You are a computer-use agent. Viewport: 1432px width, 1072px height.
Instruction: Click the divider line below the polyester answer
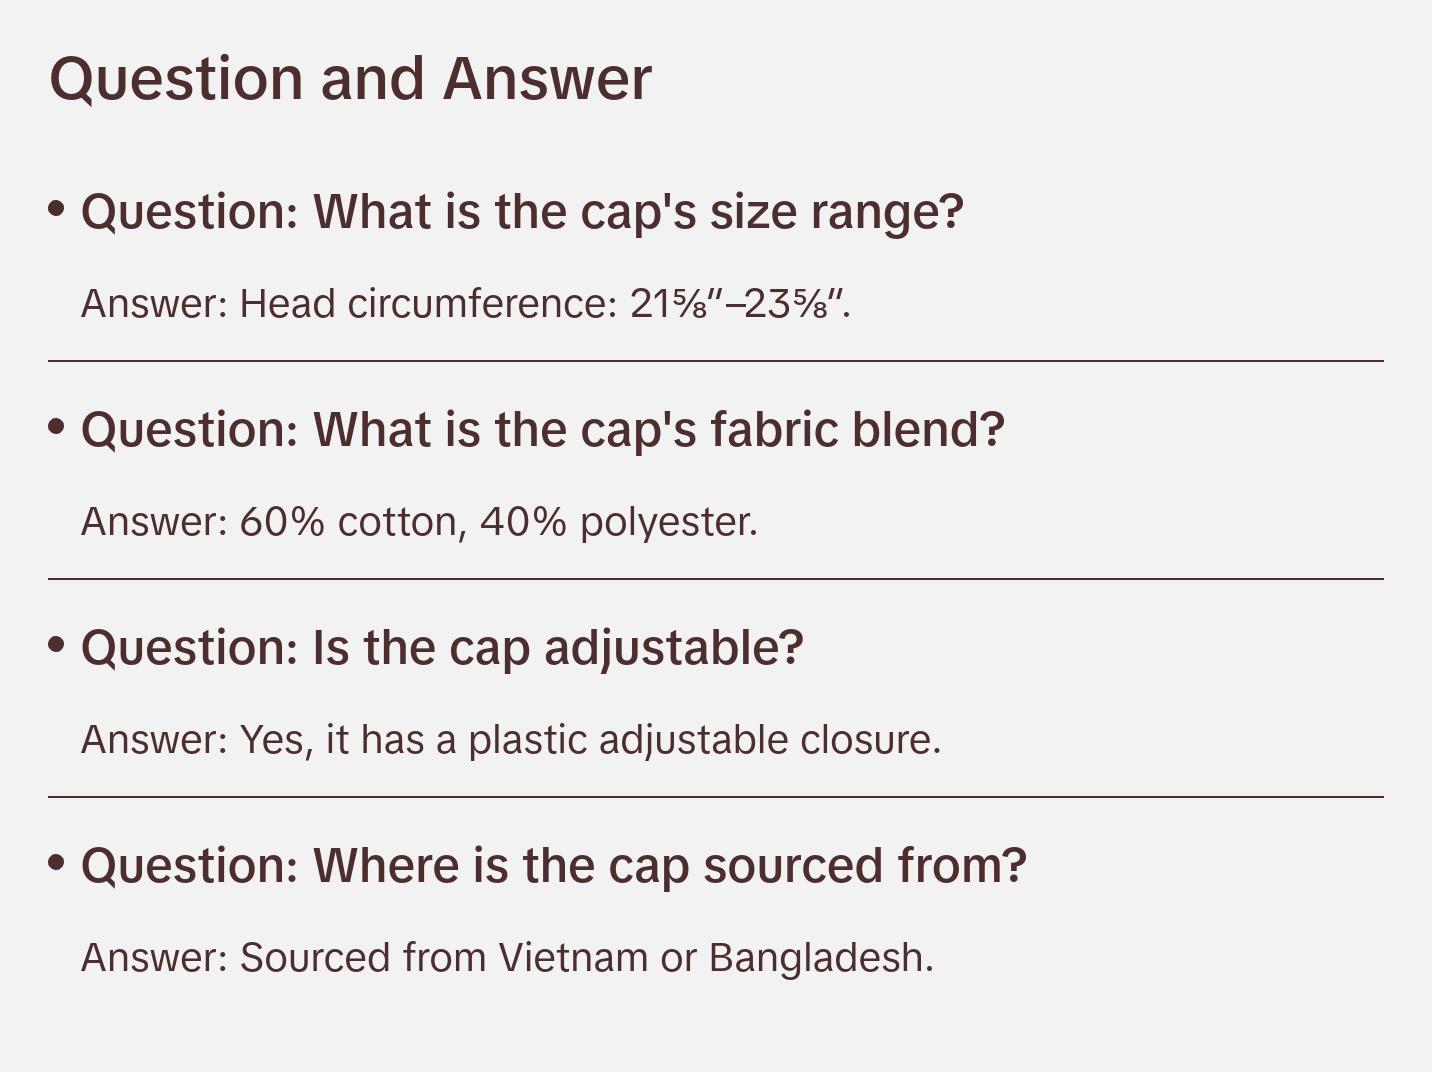[x=716, y=579]
